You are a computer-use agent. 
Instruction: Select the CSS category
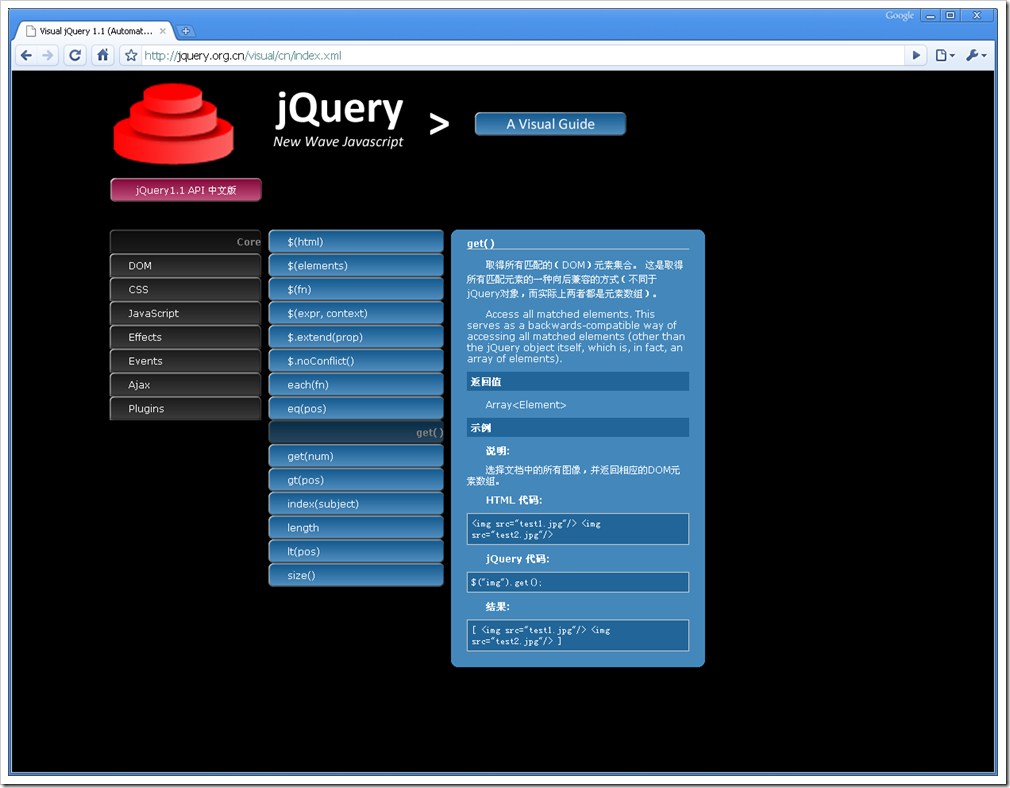(x=186, y=289)
